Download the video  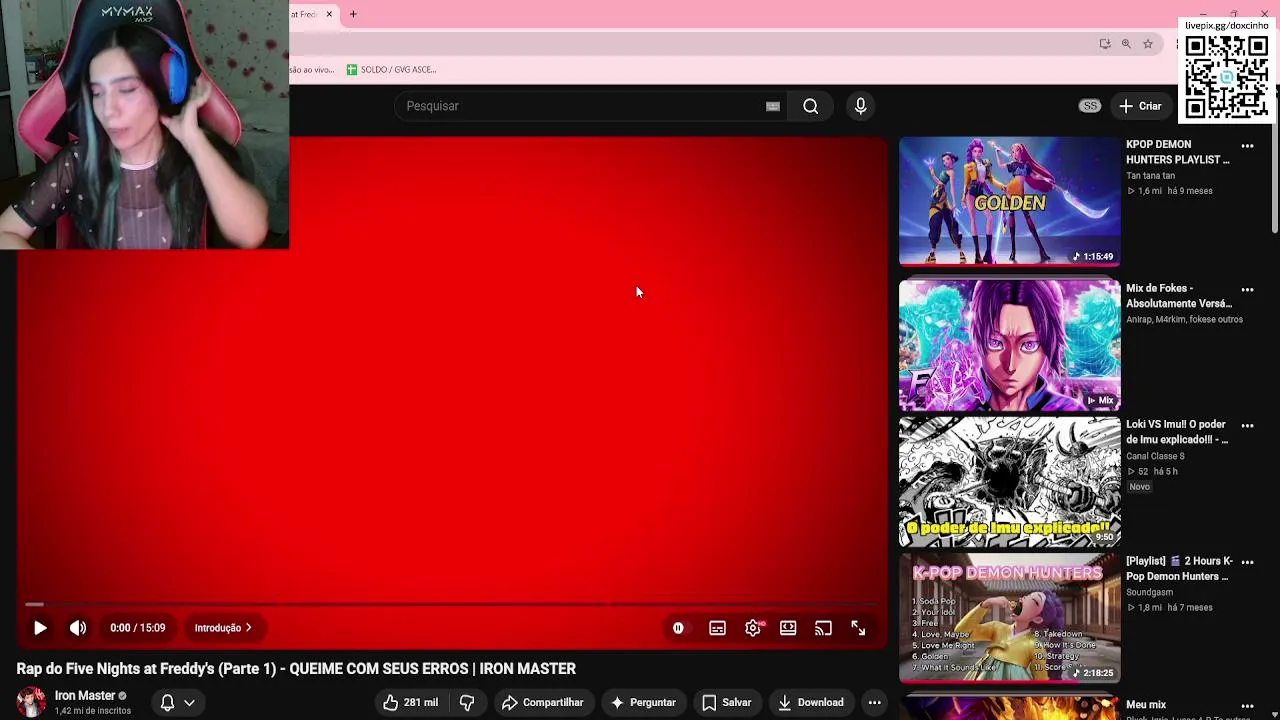point(811,702)
